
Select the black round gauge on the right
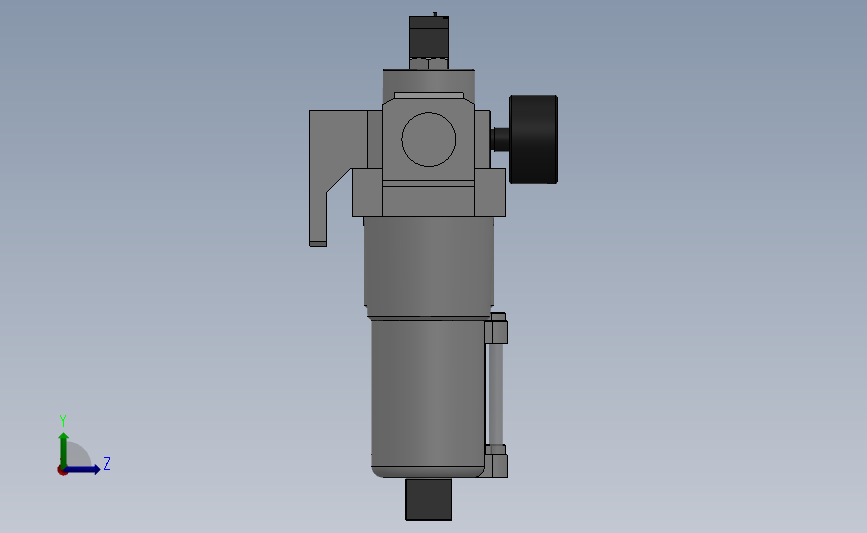533,139
